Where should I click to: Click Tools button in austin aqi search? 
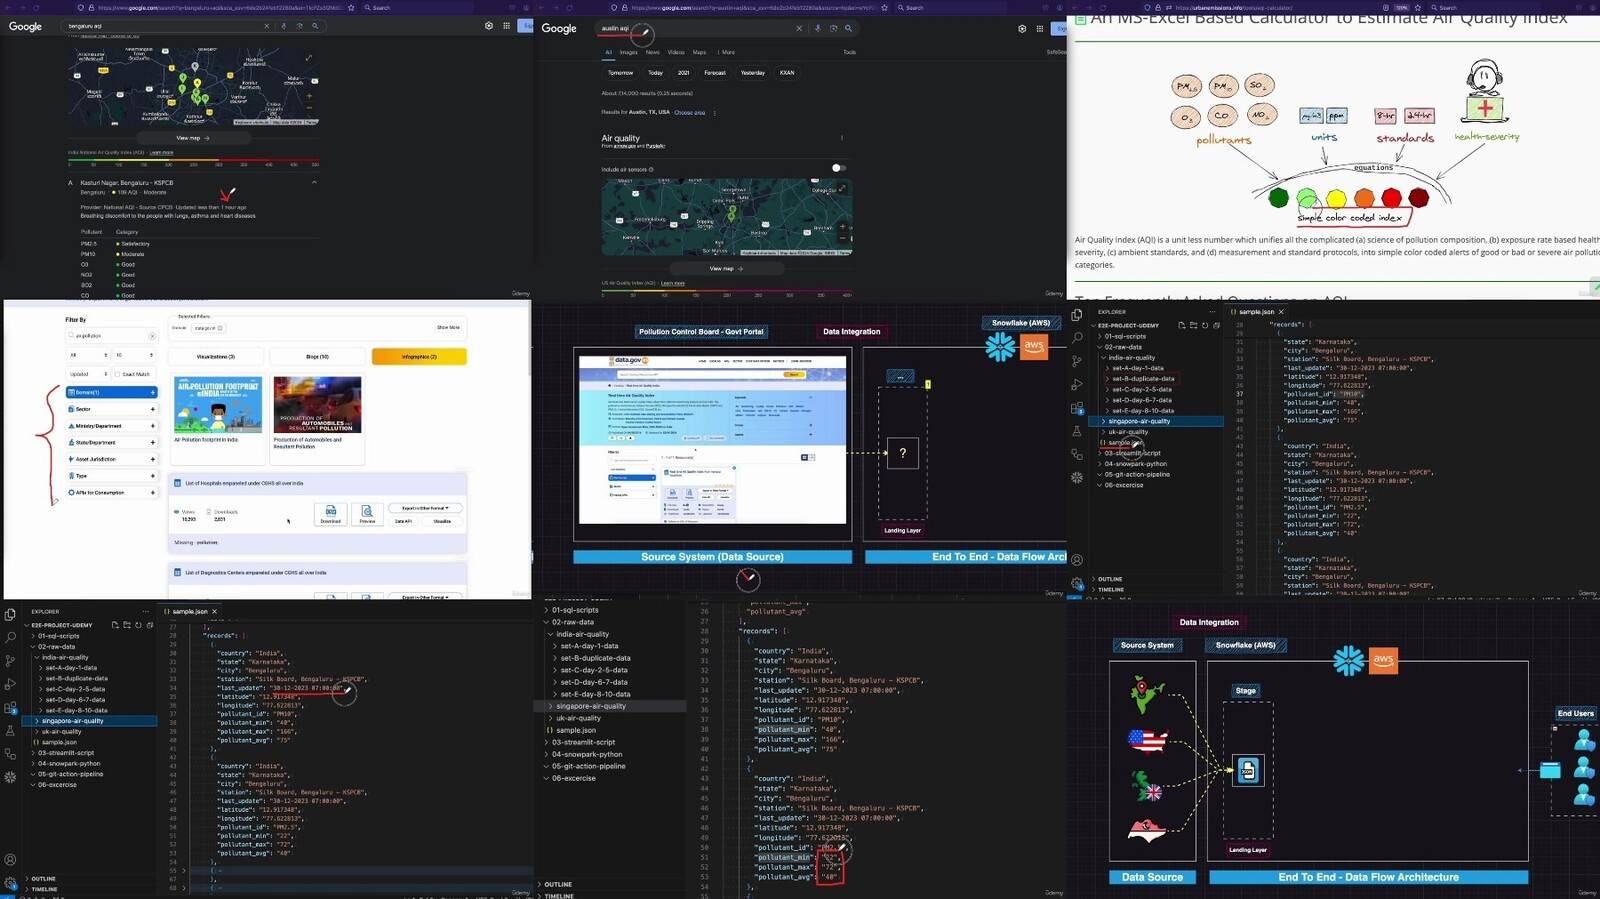tap(849, 52)
